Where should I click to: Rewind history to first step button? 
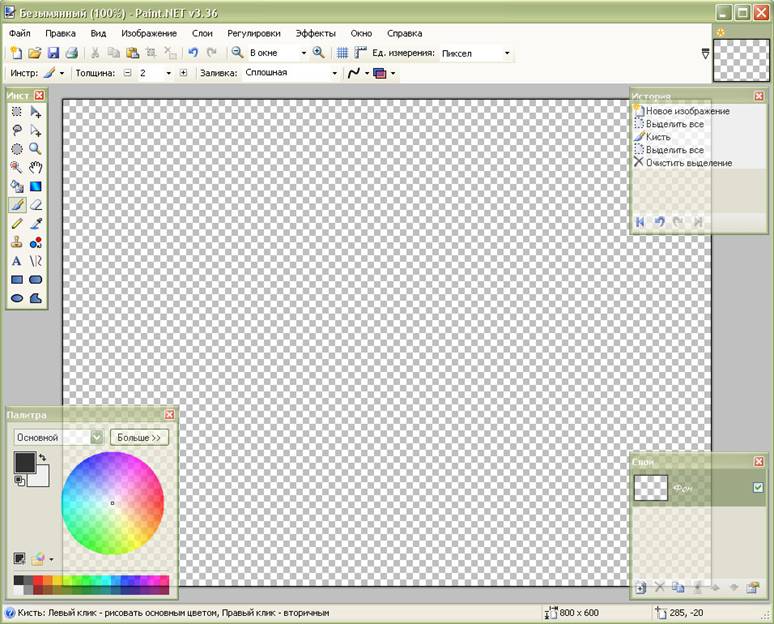[640, 222]
